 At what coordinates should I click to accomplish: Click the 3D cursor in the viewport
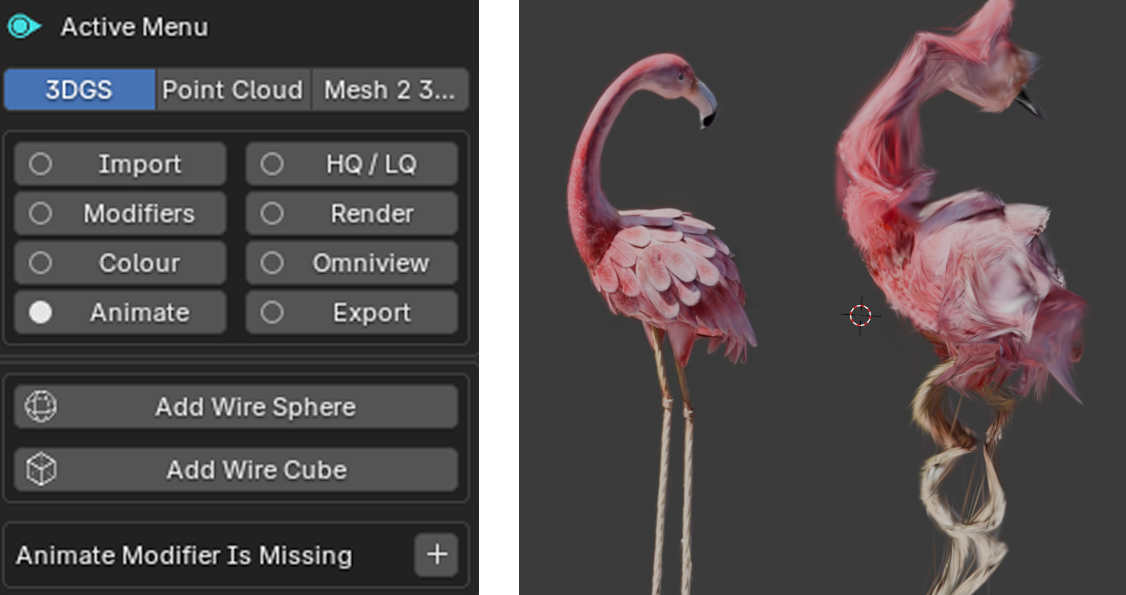pos(860,316)
